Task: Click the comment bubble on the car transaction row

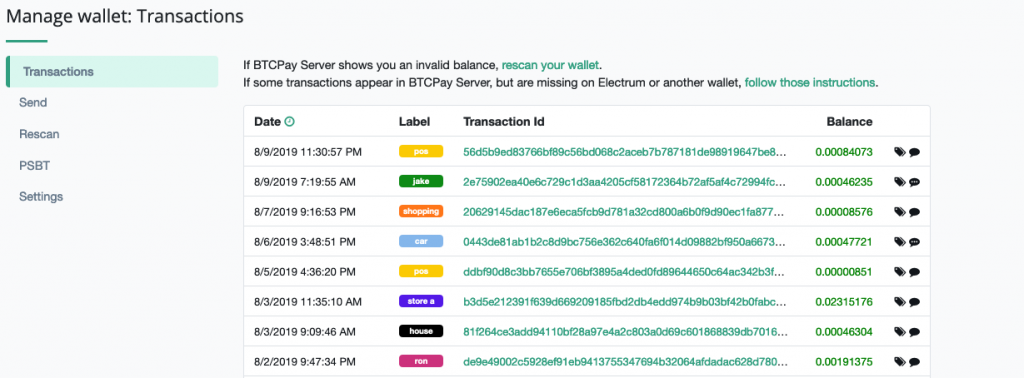Action: (x=914, y=242)
